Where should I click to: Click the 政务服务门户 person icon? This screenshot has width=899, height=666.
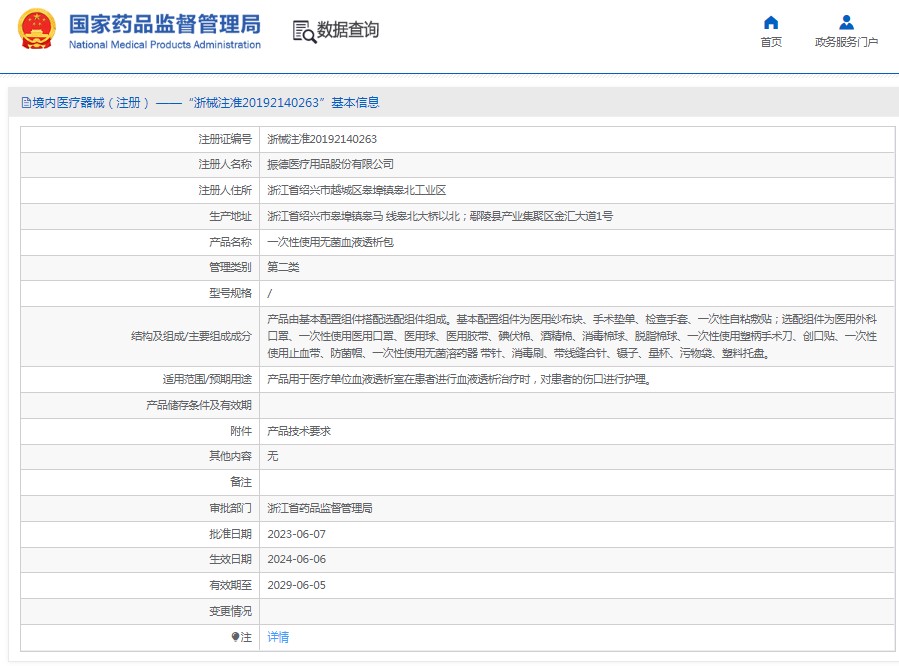pos(846,23)
